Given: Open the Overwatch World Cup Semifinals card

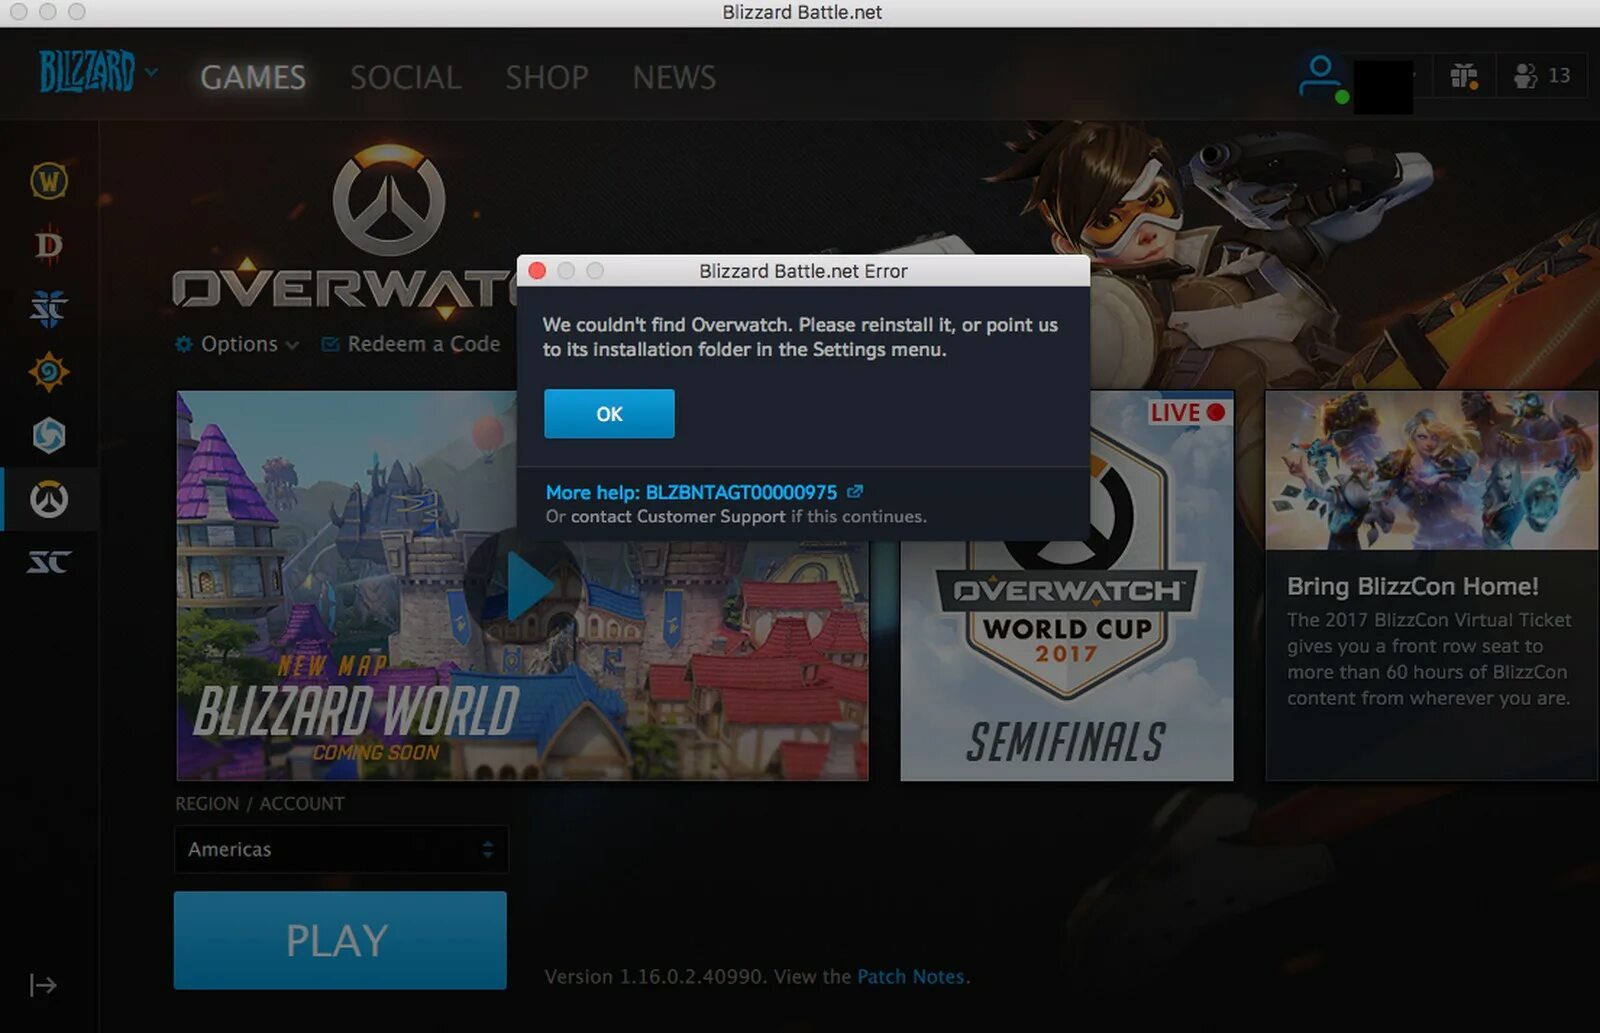Looking at the screenshot, I should click(x=1067, y=586).
